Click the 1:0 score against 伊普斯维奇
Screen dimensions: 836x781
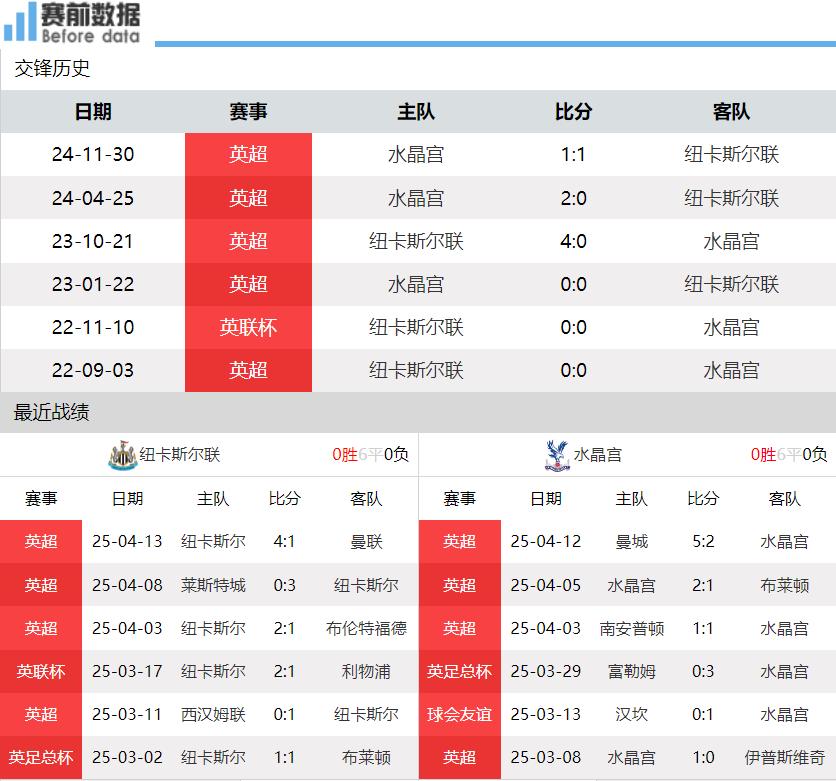click(x=703, y=758)
